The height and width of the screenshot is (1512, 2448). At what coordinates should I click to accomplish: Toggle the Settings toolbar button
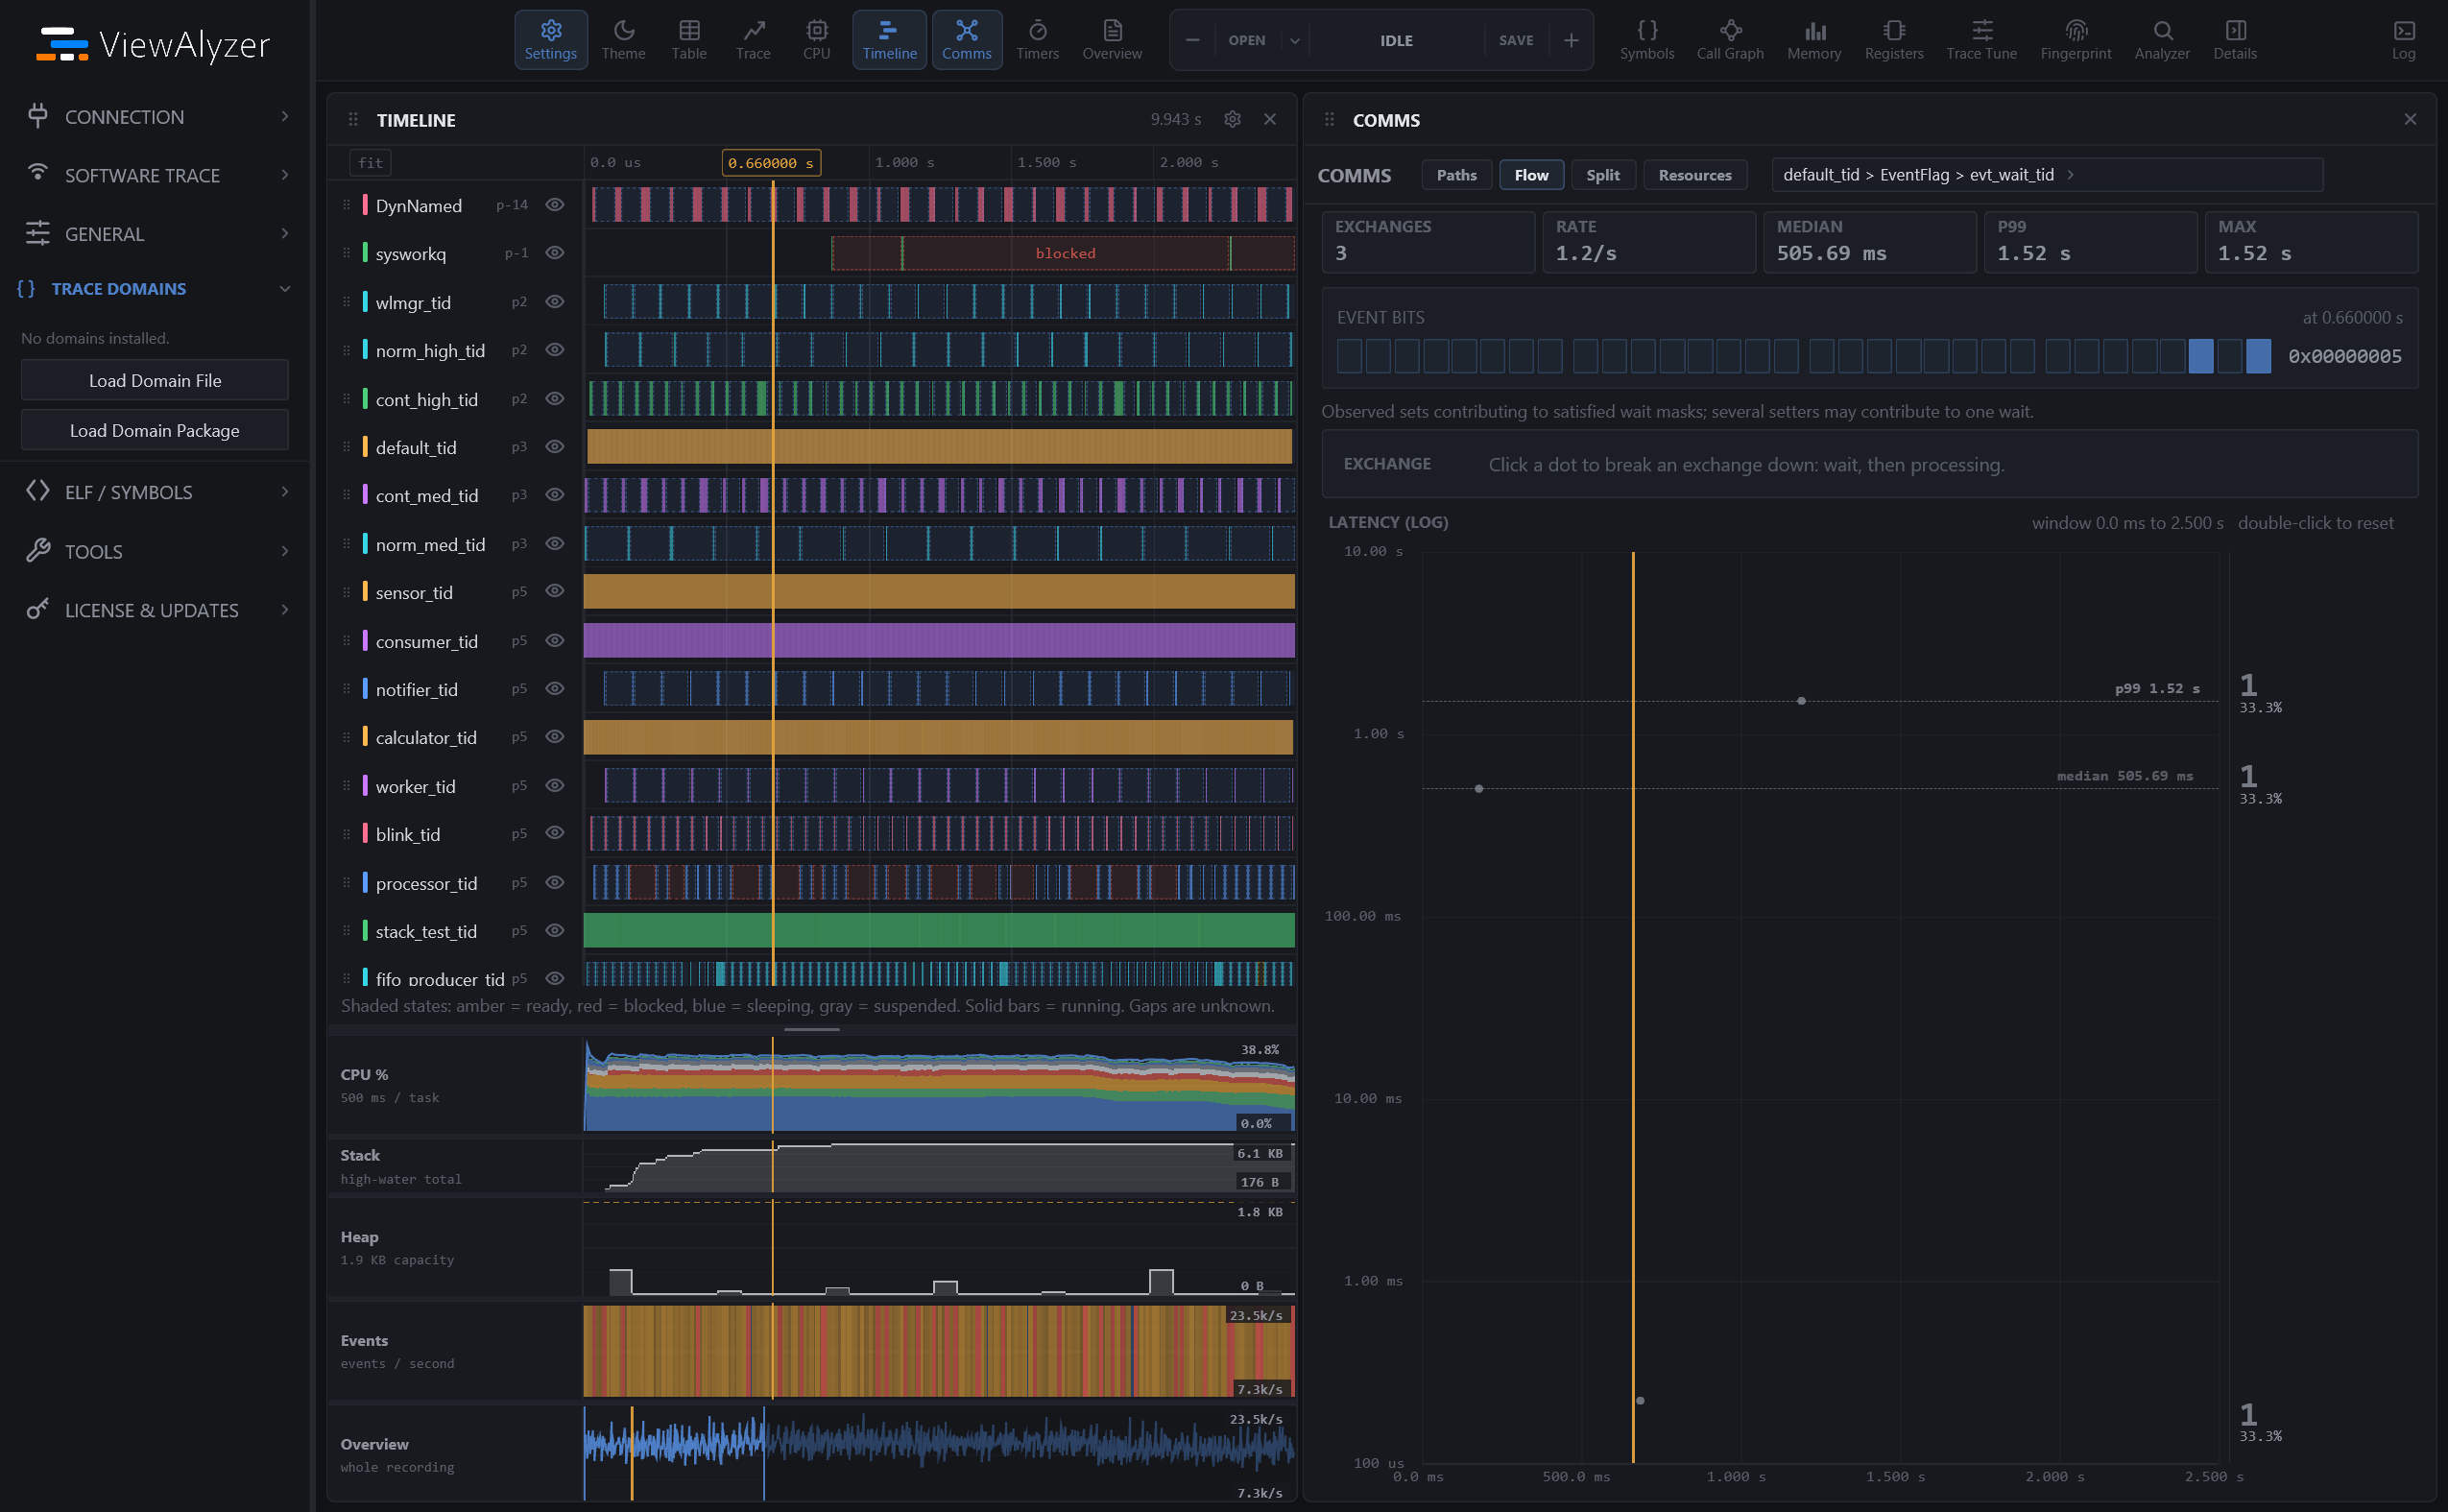click(x=551, y=40)
